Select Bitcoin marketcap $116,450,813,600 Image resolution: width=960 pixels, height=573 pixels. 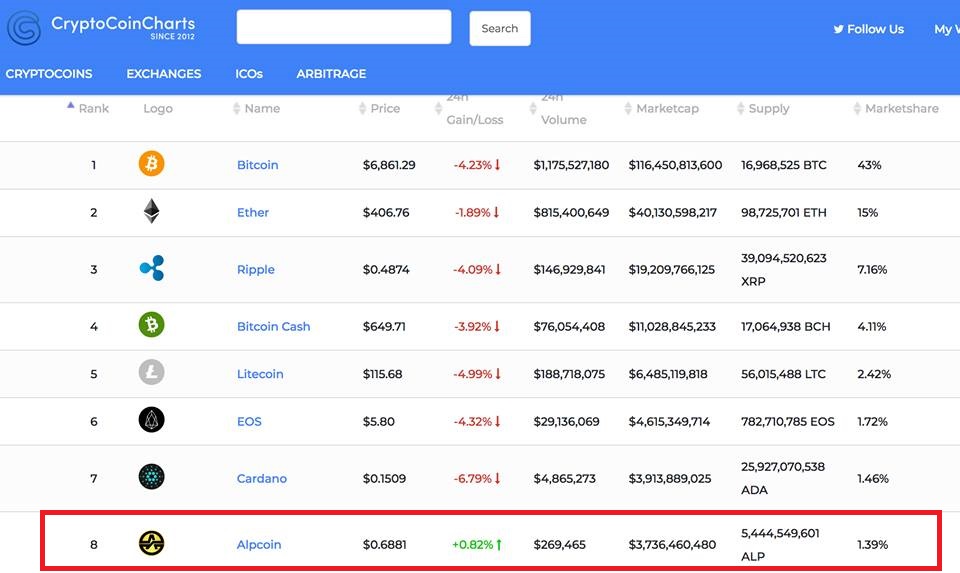[x=675, y=165]
